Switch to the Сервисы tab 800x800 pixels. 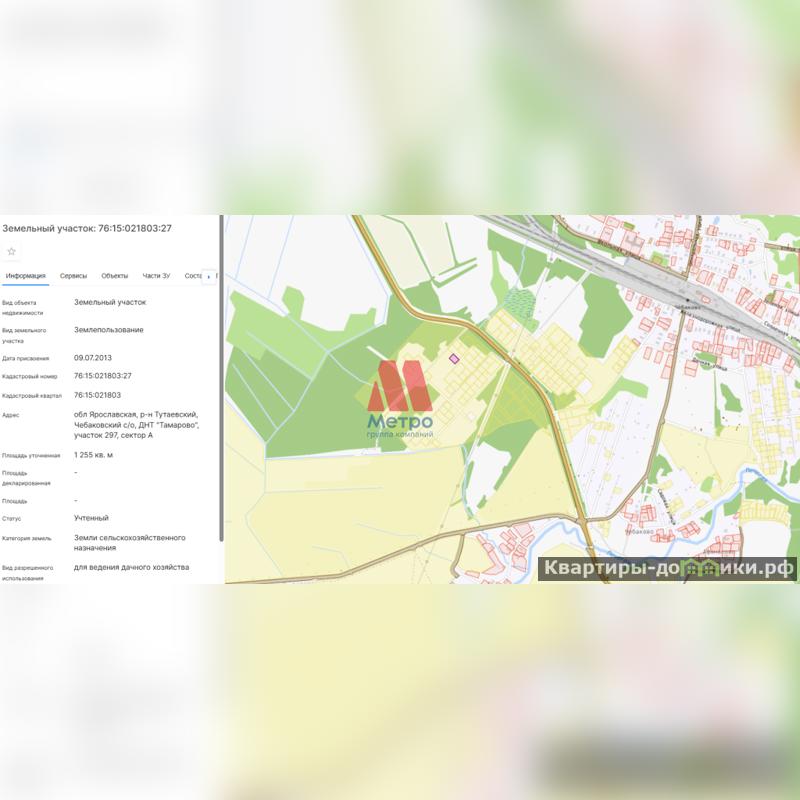[x=73, y=276]
